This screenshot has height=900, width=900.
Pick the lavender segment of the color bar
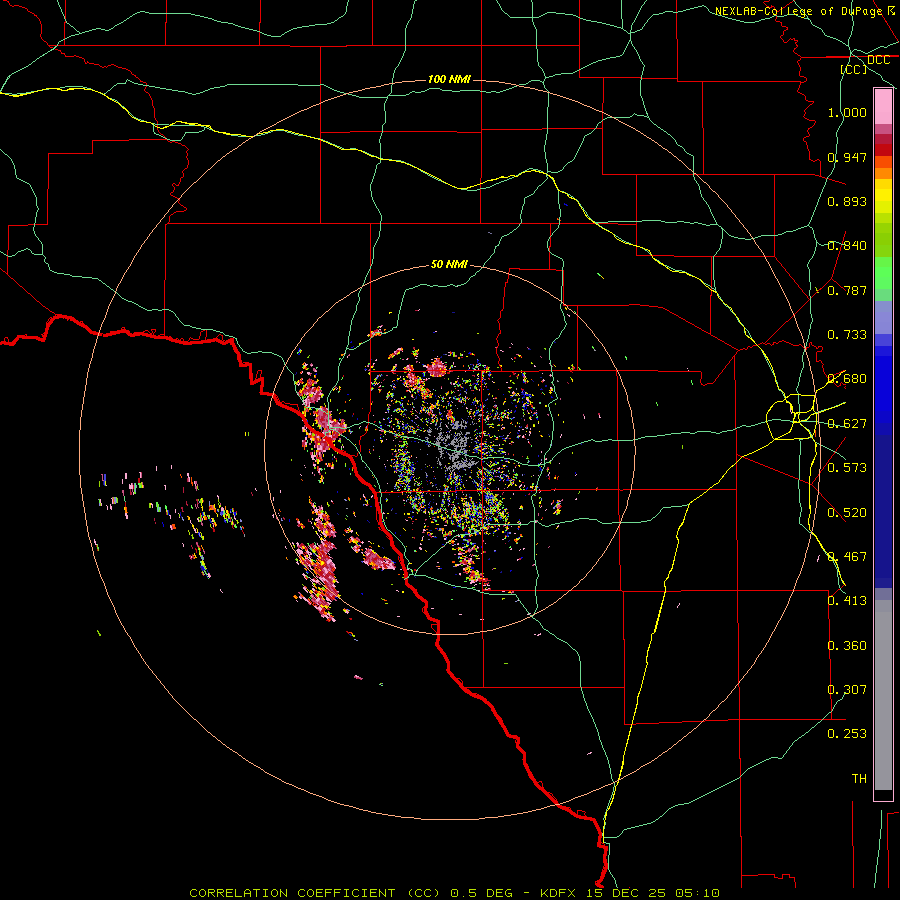pyautogui.click(x=883, y=317)
